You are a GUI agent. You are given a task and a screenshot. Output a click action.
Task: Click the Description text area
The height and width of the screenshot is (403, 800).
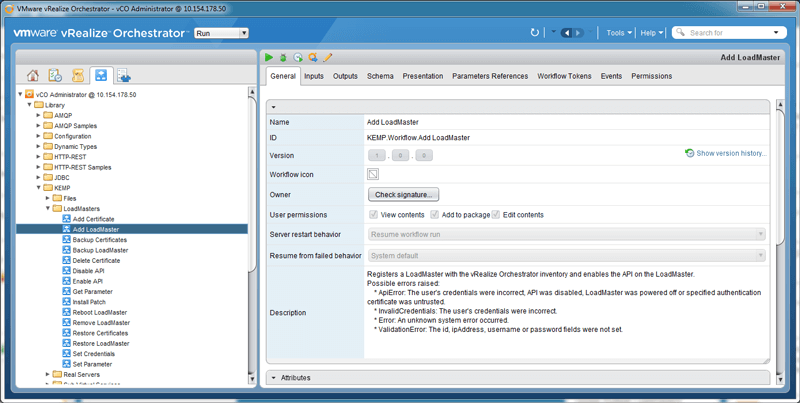pos(567,313)
